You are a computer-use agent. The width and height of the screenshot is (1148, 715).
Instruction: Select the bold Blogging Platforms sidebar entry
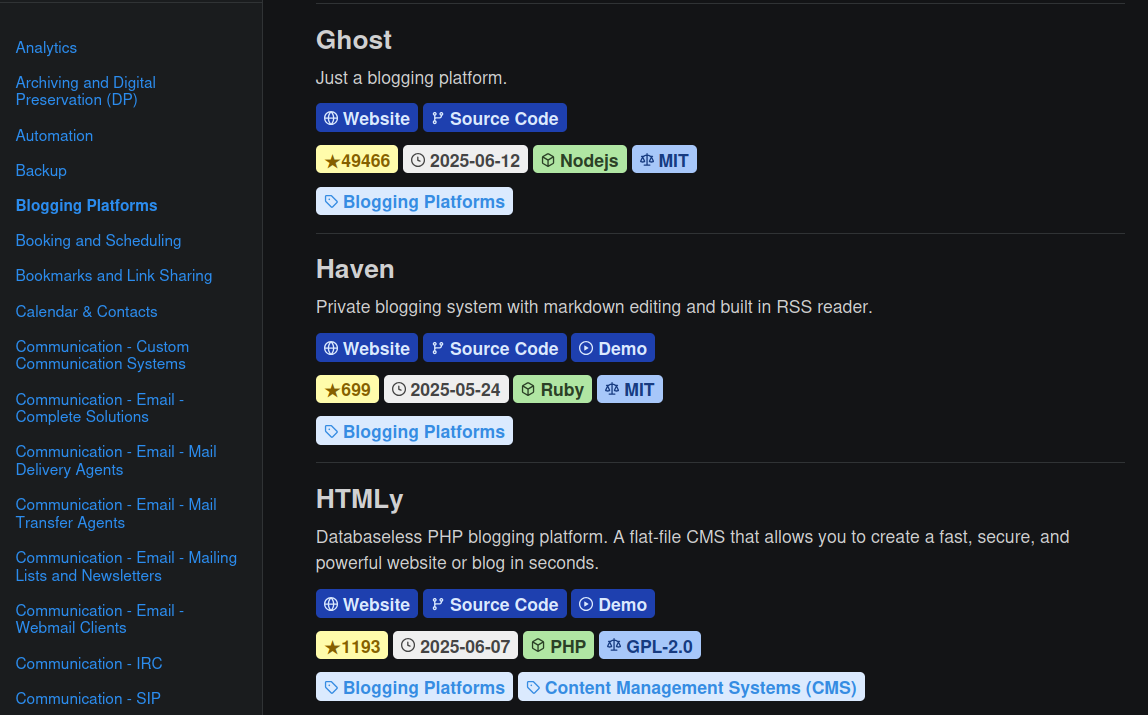click(x=86, y=206)
